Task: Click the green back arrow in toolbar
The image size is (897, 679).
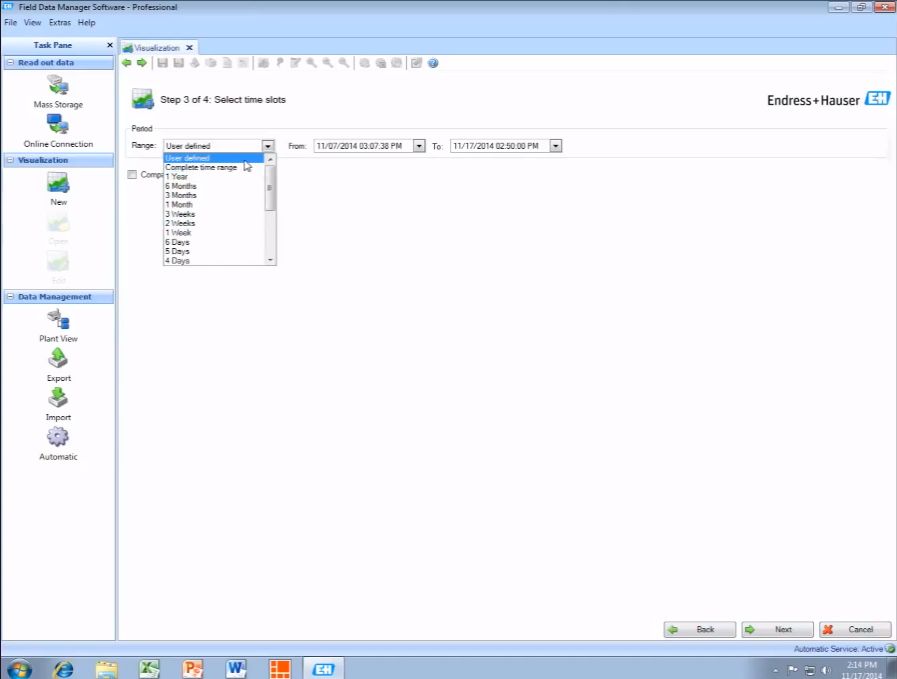Action: (126, 63)
